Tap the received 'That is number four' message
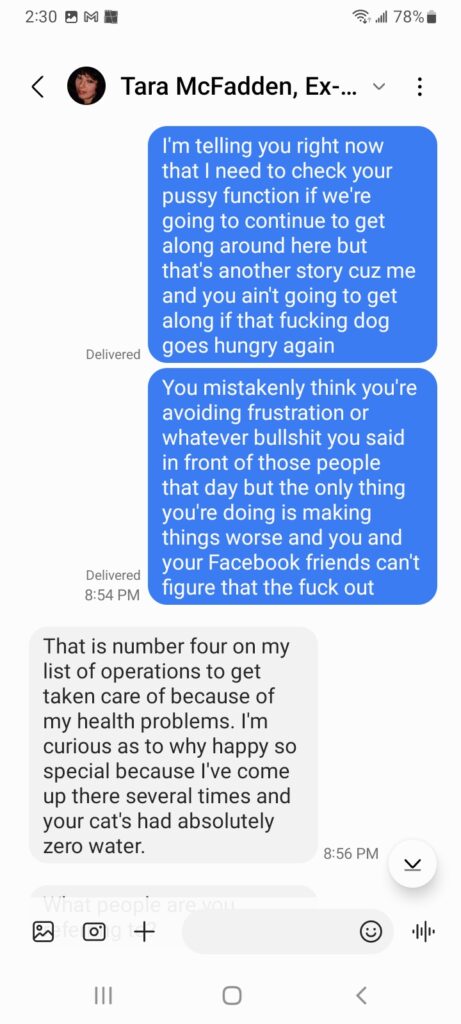461x1024 pixels. pos(174,745)
